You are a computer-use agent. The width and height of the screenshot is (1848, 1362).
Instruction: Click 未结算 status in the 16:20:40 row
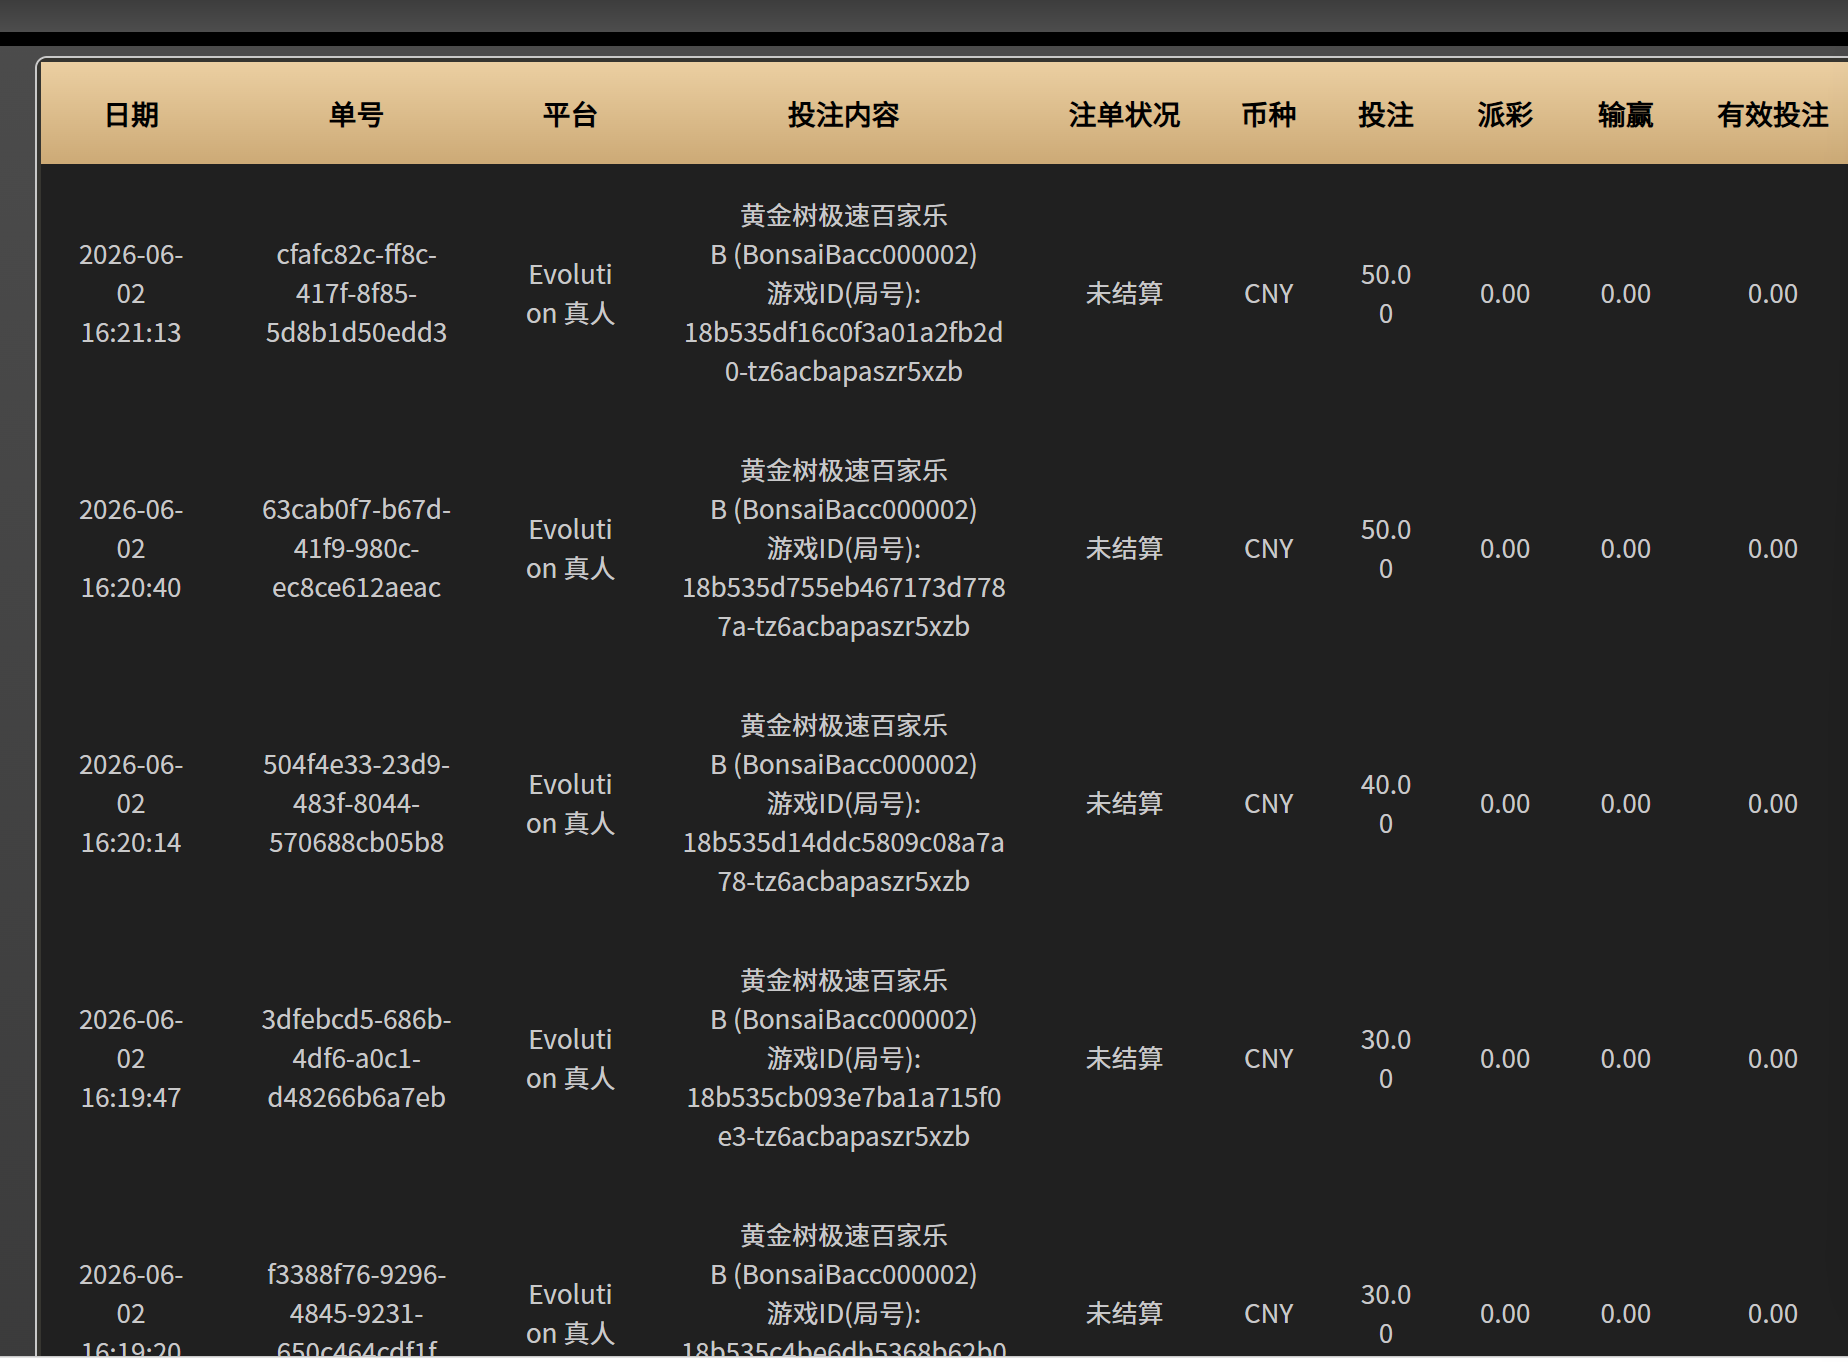click(x=1124, y=548)
